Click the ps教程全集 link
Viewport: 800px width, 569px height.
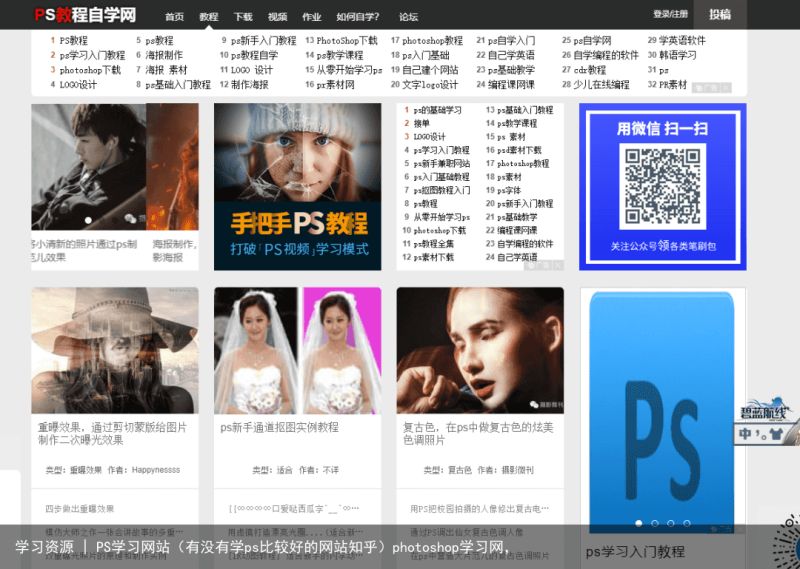click(x=434, y=244)
